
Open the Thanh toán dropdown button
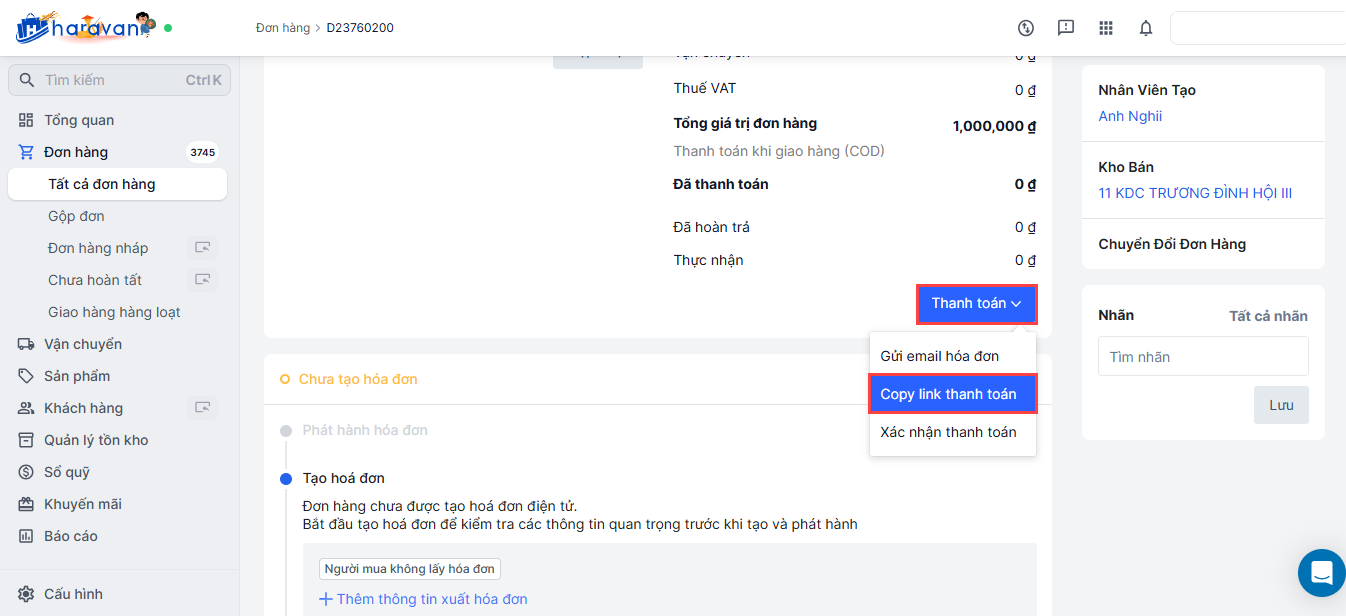tap(976, 304)
